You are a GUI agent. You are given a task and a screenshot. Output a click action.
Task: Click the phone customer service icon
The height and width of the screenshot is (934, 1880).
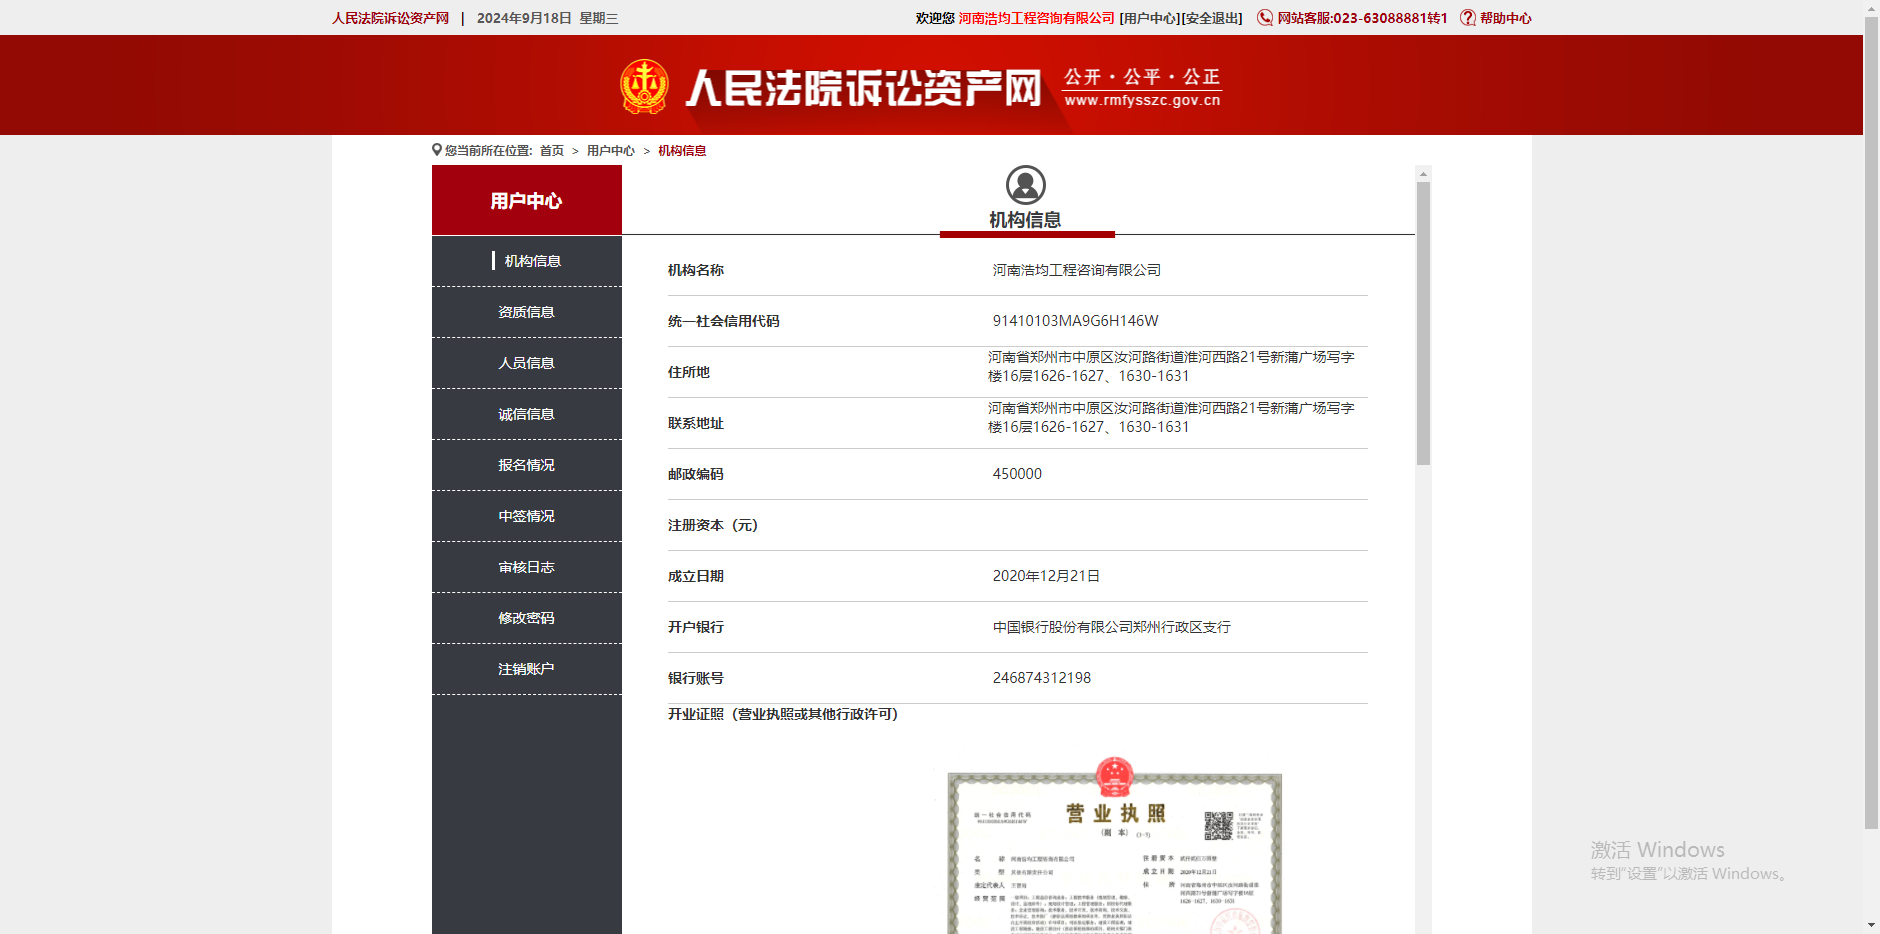pyautogui.click(x=1265, y=18)
